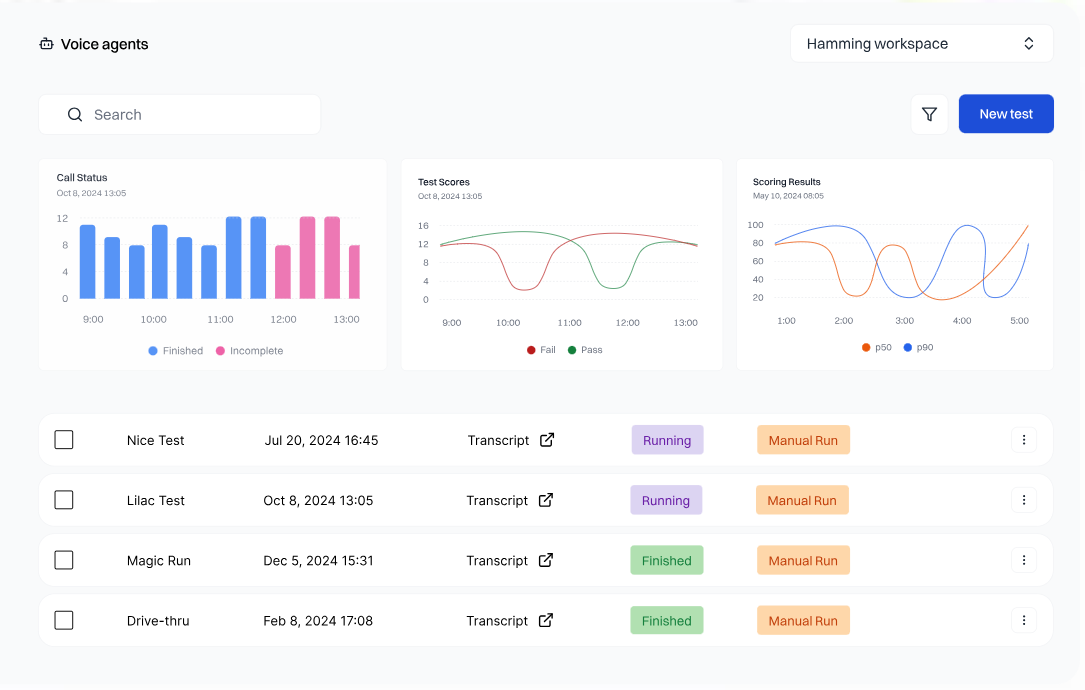Toggle the Incomplete legend swatch in Call Status

[x=221, y=351]
